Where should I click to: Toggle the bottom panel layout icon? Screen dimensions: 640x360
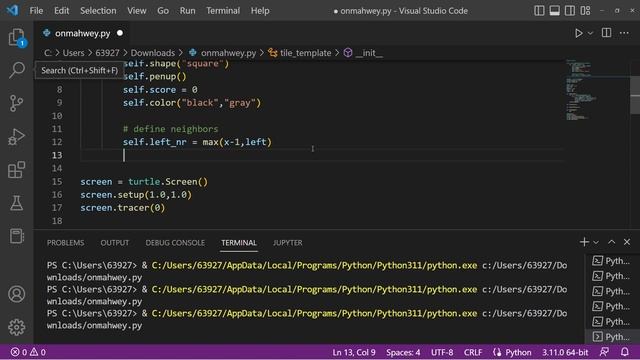point(554,11)
